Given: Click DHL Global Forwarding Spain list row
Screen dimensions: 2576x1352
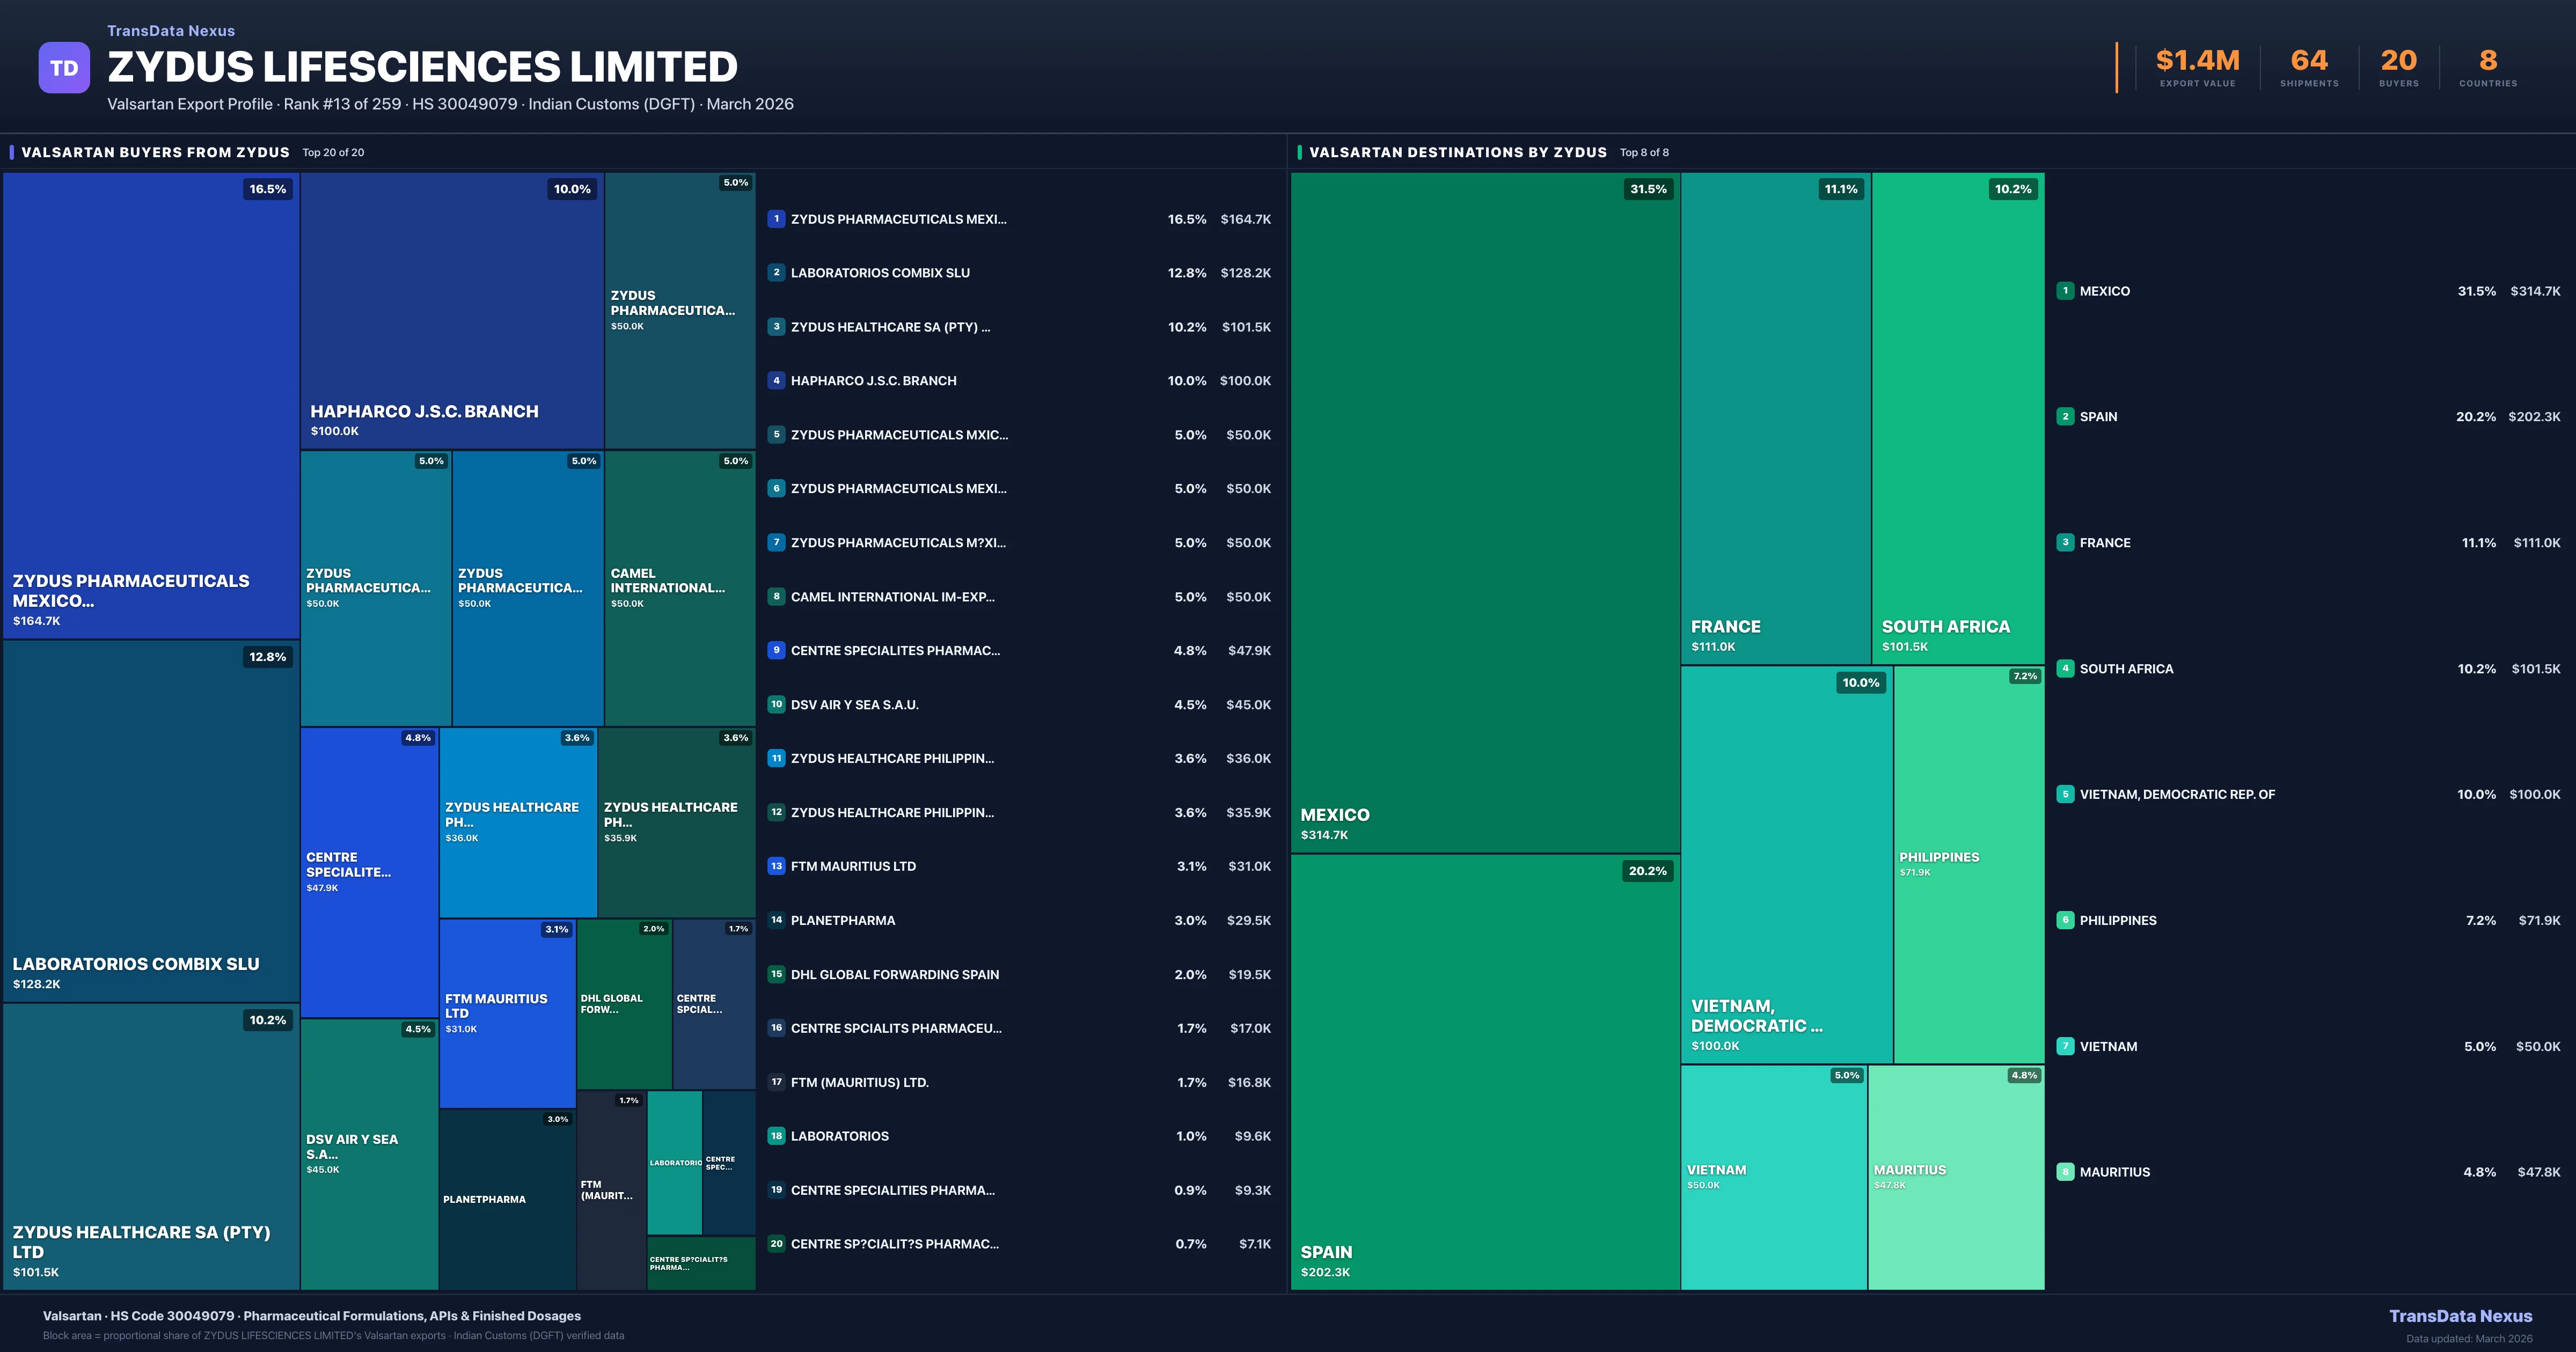Looking at the screenshot, I should (x=895, y=974).
